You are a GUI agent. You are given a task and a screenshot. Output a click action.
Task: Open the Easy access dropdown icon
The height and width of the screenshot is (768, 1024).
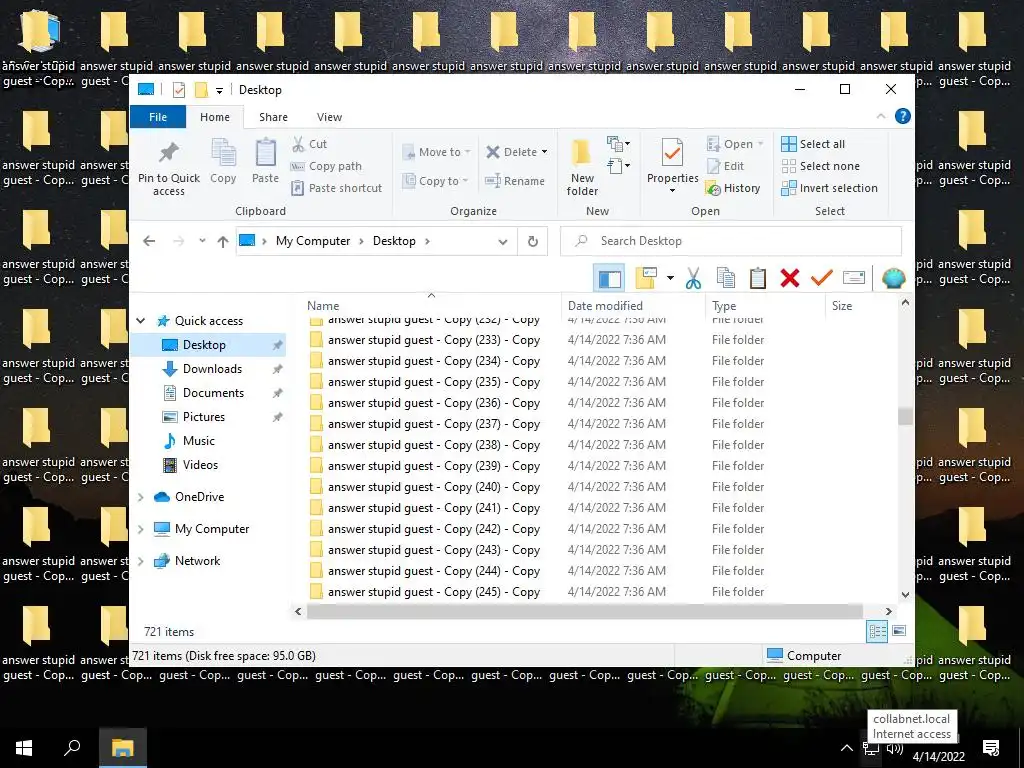[618, 166]
